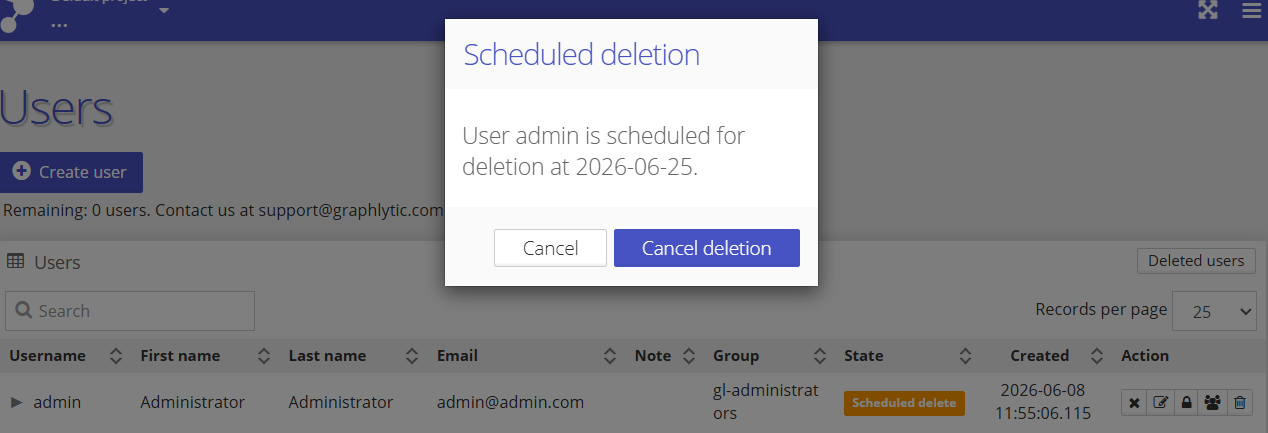Click the Cancel button in dialog
Image resolution: width=1268 pixels, height=433 pixels.
click(x=550, y=248)
